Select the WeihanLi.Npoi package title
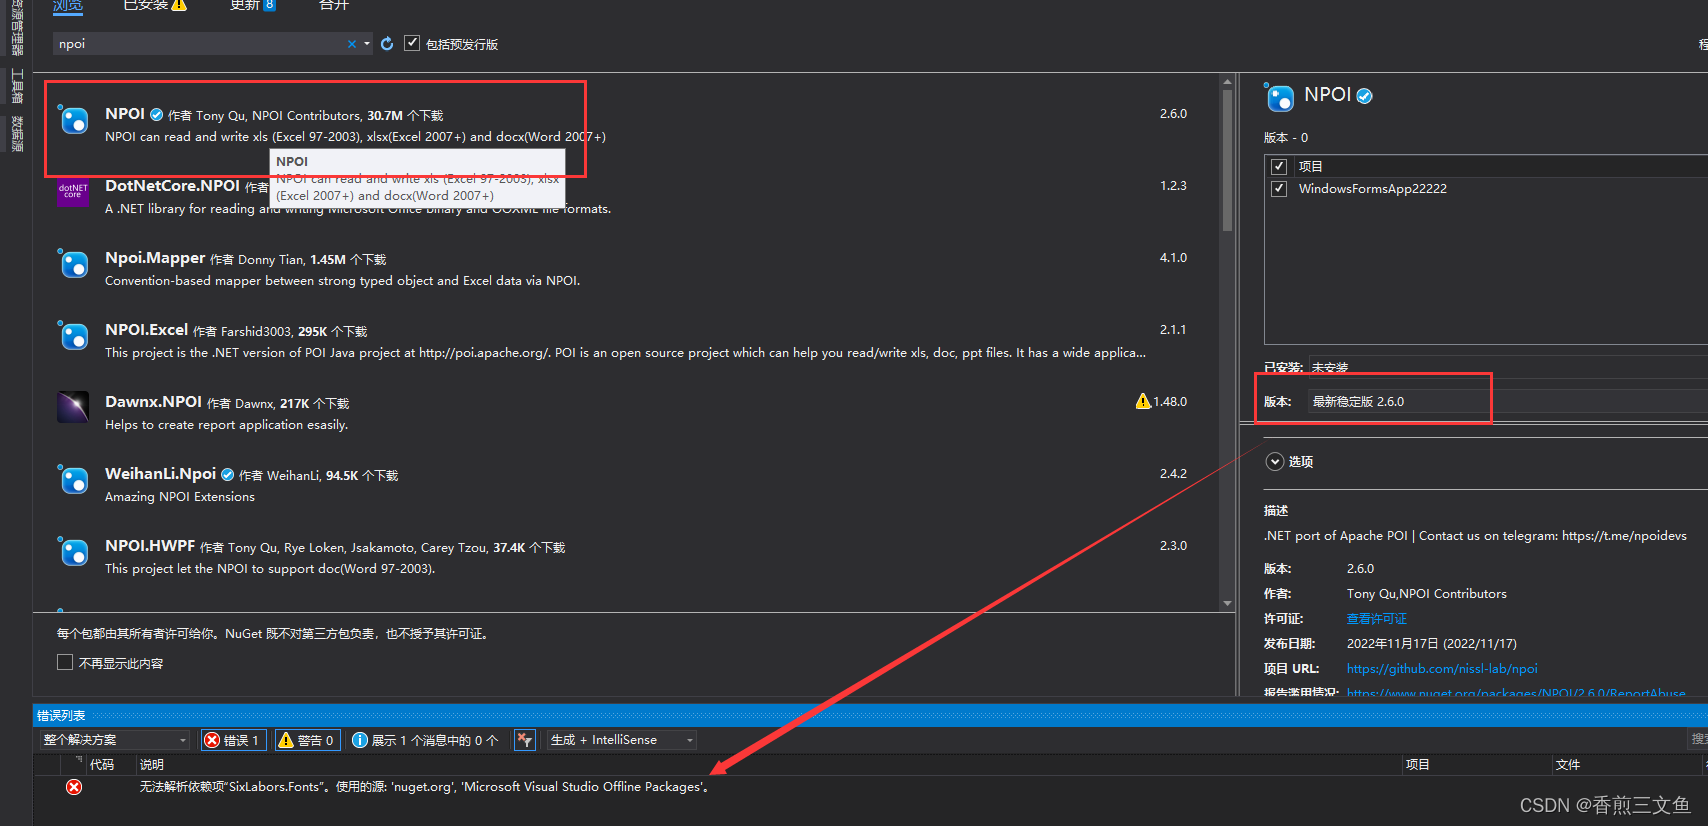 (x=160, y=473)
